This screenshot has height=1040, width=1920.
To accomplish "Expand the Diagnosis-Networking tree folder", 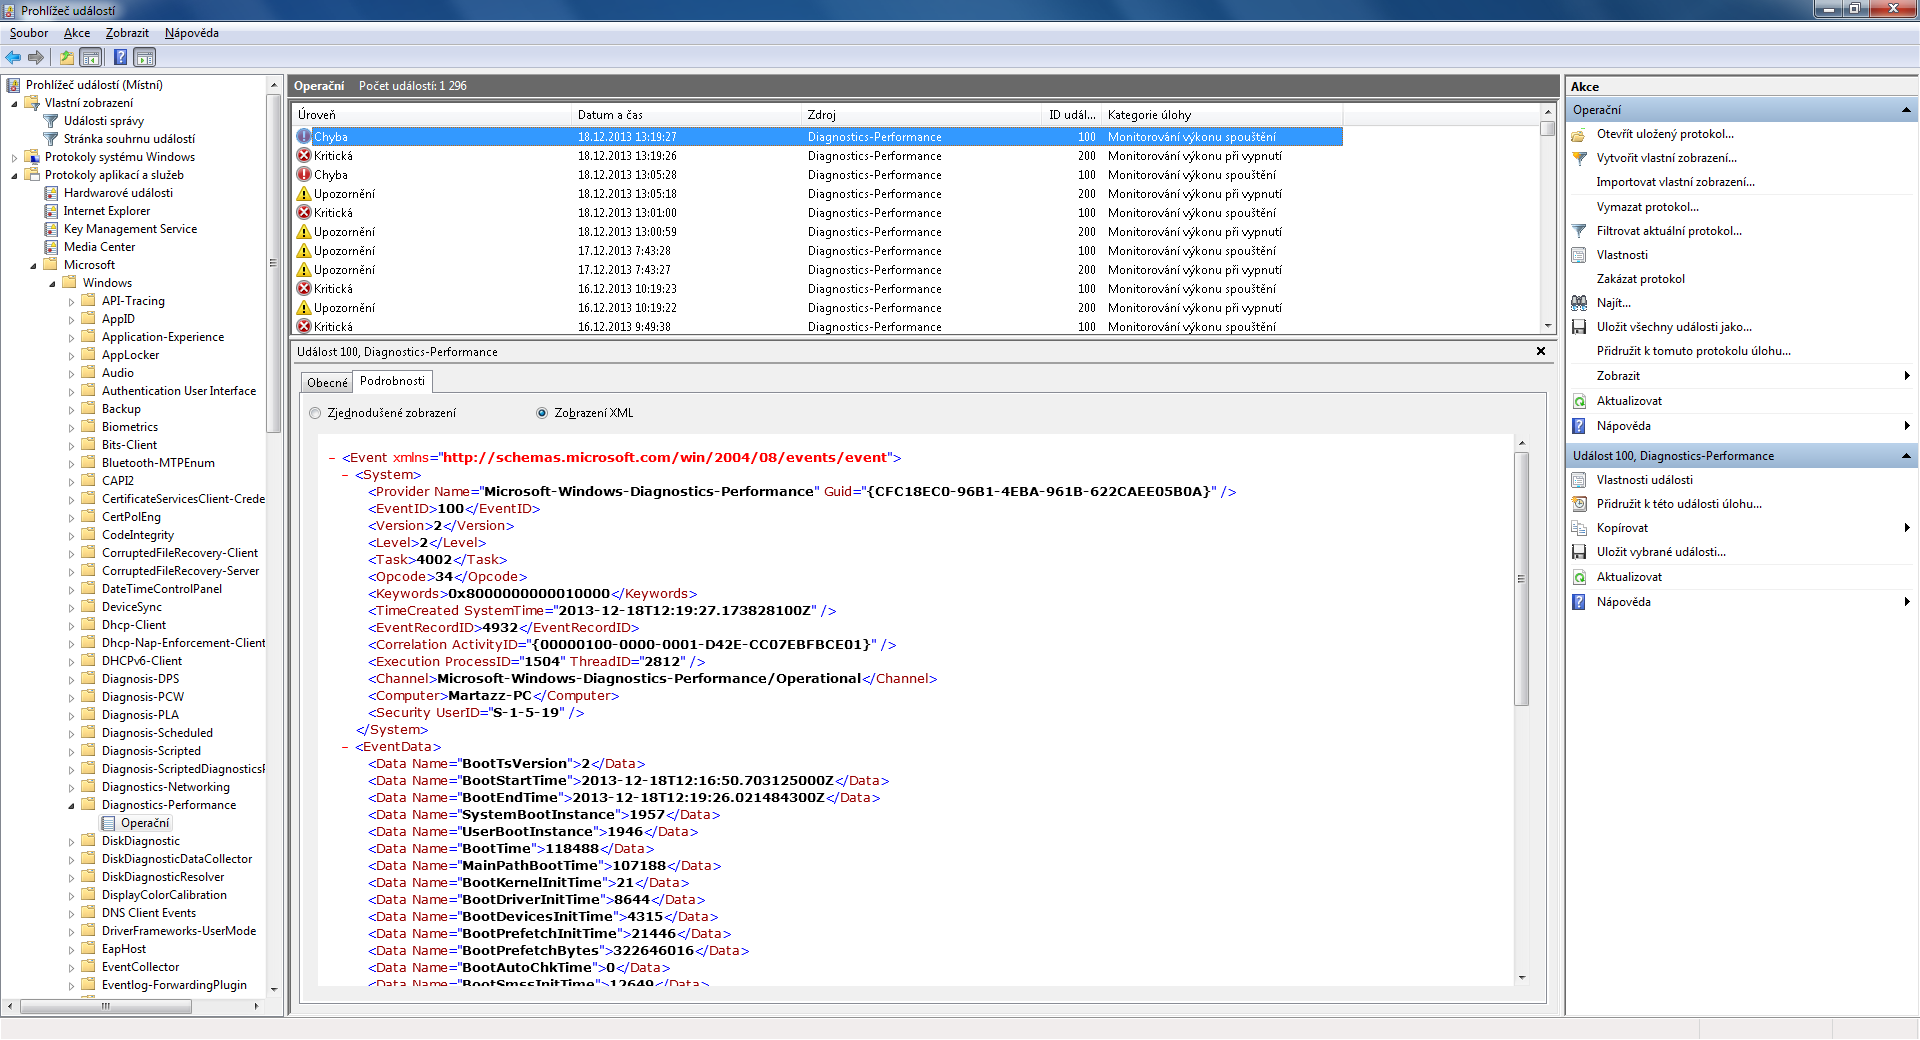I will coord(72,788).
